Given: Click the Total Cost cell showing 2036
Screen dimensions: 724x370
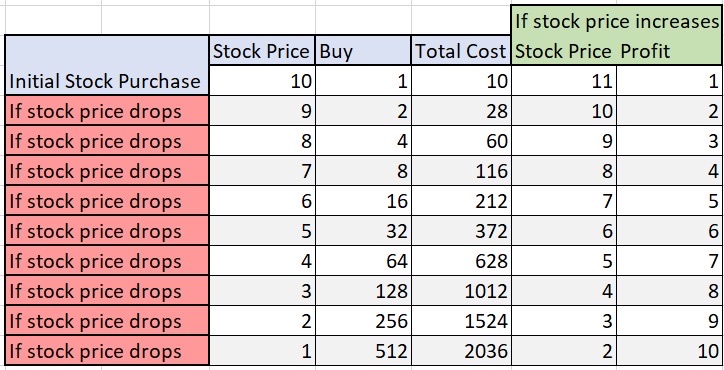Looking at the screenshot, I should point(461,351).
